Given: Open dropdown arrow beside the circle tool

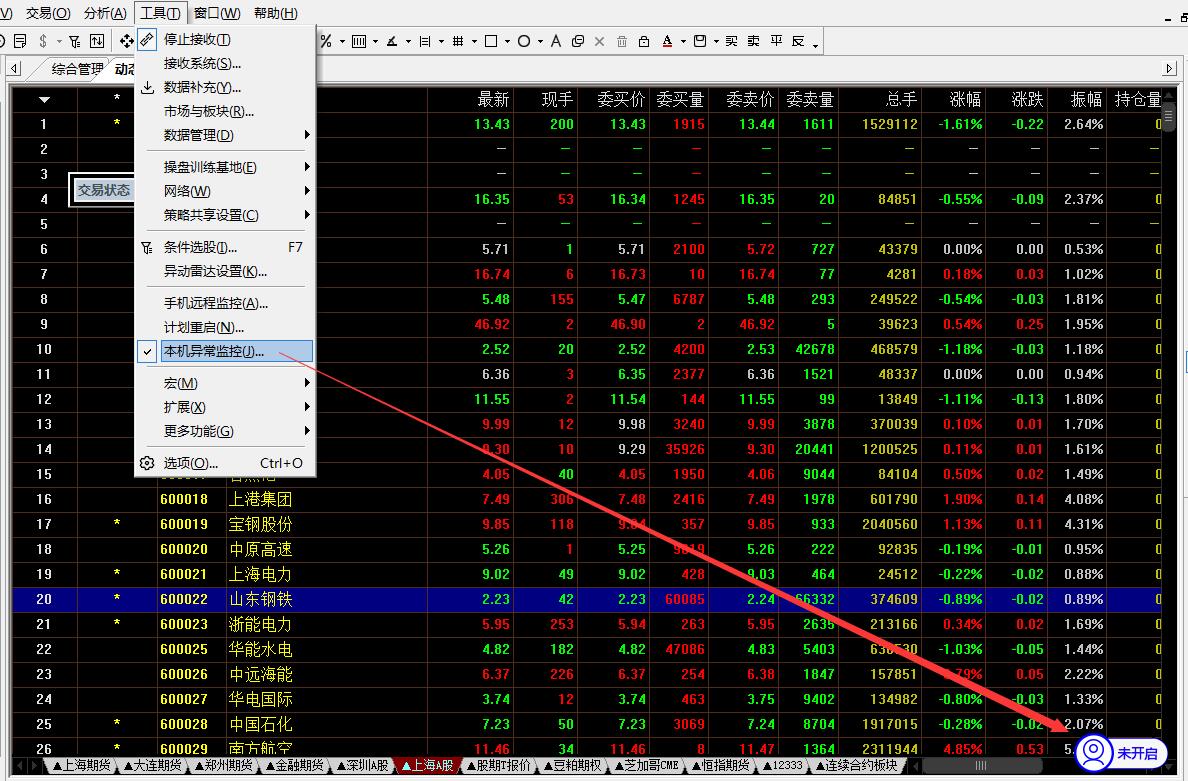Looking at the screenshot, I should point(540,42).
